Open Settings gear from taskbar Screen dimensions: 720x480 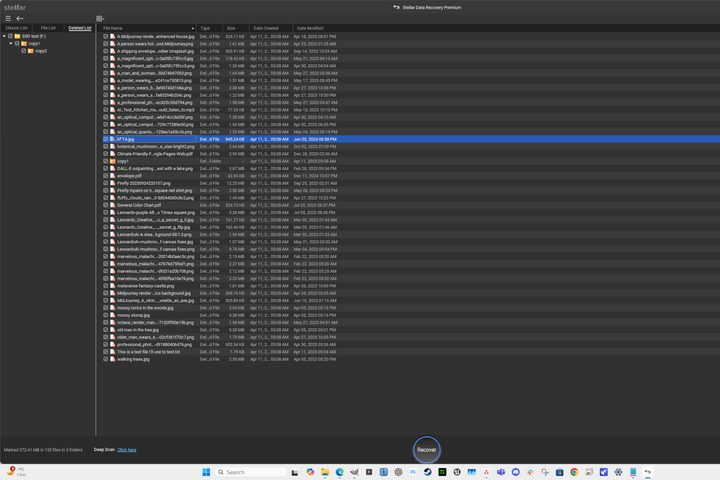[x=619, y=472]
